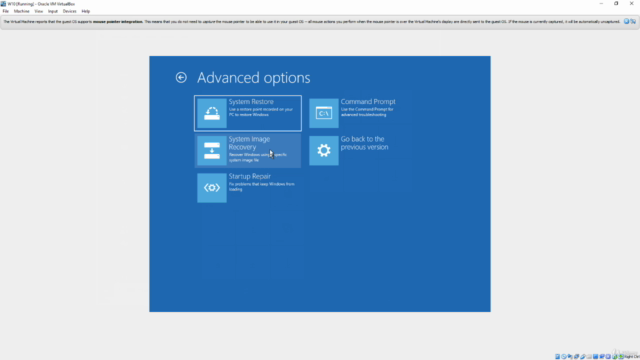Viewport: 640px width, 360px height.
Task: Click the optical drive status icon
Action: tap(564, 356)
